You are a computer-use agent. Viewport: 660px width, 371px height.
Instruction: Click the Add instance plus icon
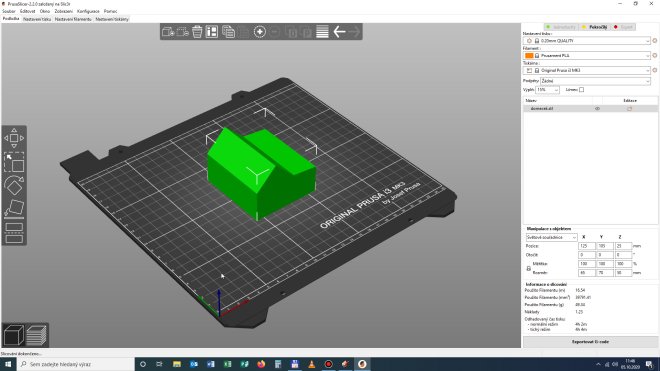coord(260,32)
